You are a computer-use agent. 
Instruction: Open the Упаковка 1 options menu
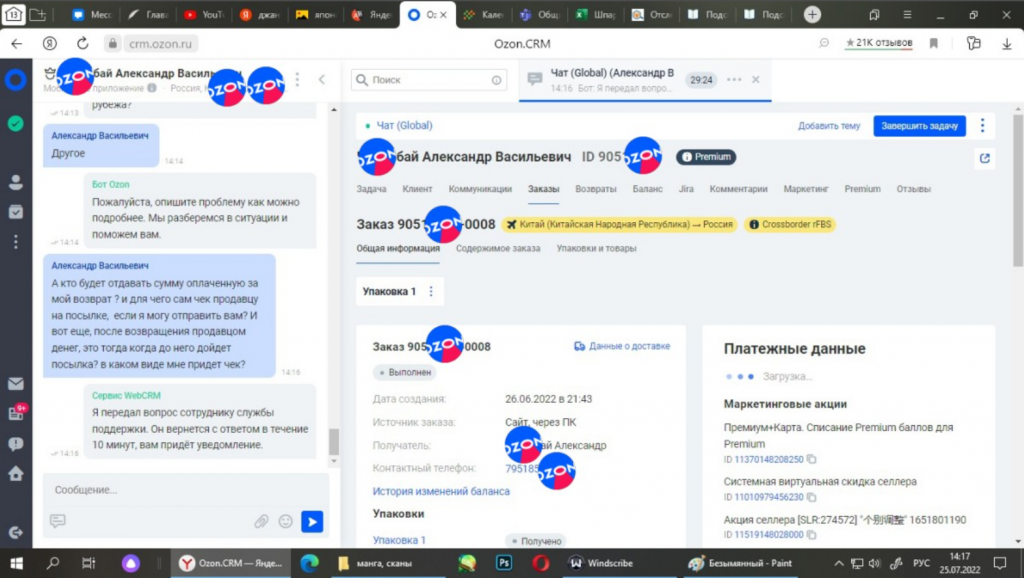(x=433, y=291)
